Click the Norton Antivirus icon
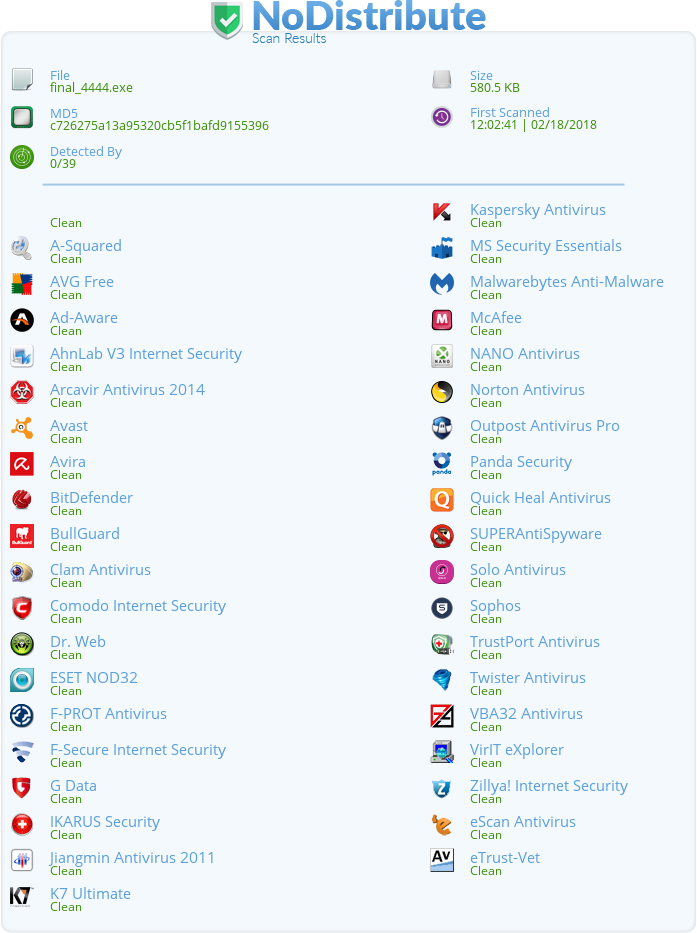Viewport: 697px width, 933px height. coord(441,392)
